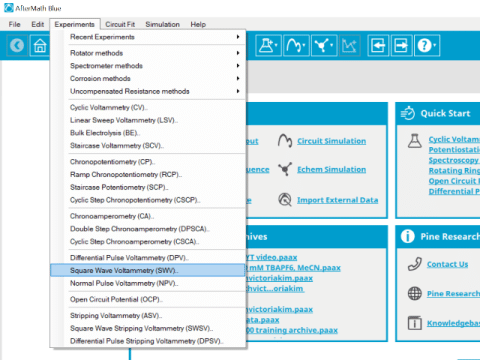The image size is (480, 360).
Task: Open the mM TBAPF6, MeCN.paax archive
Action: tap(294, 268)
